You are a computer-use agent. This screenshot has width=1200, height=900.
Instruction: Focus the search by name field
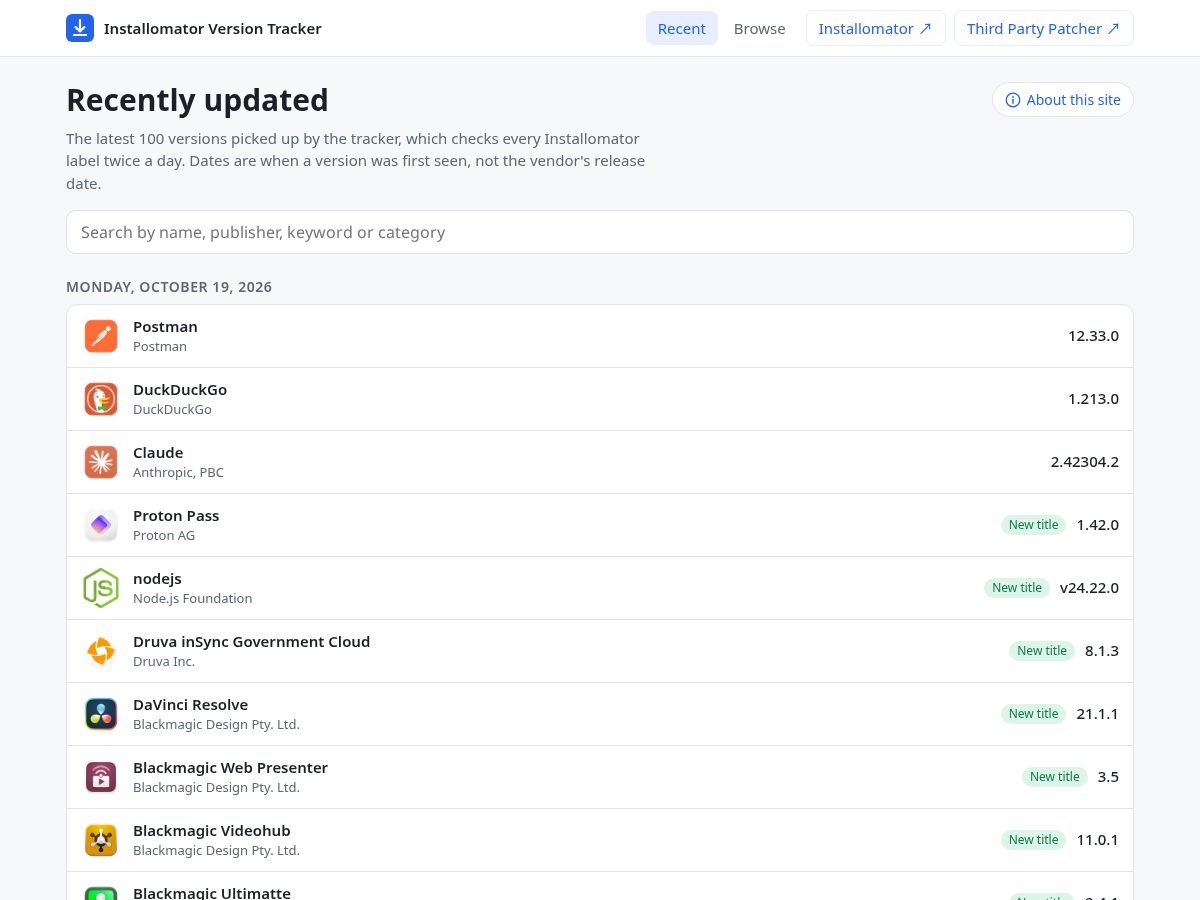coord(600,232)
